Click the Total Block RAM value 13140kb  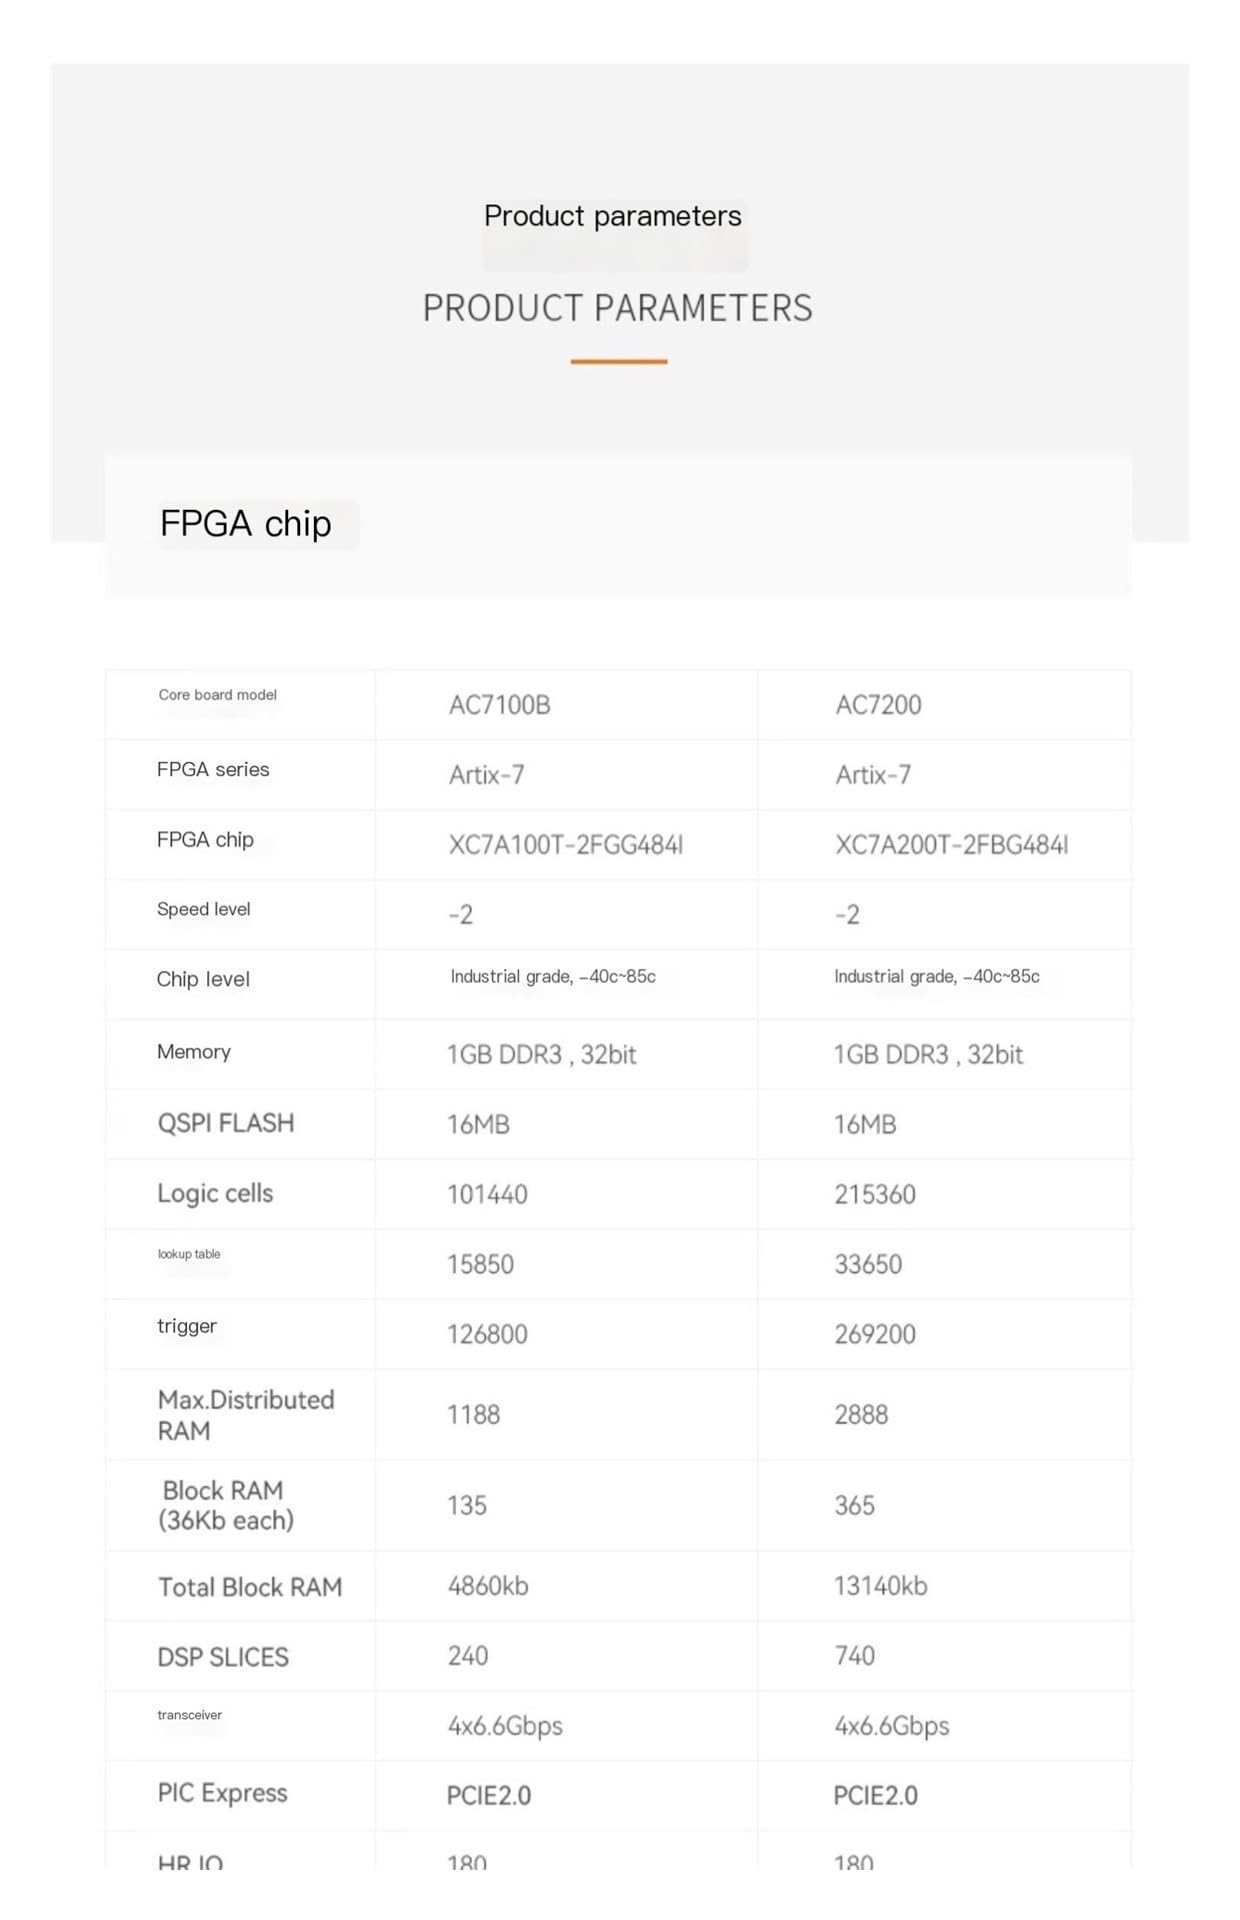tap(881, 1586)
